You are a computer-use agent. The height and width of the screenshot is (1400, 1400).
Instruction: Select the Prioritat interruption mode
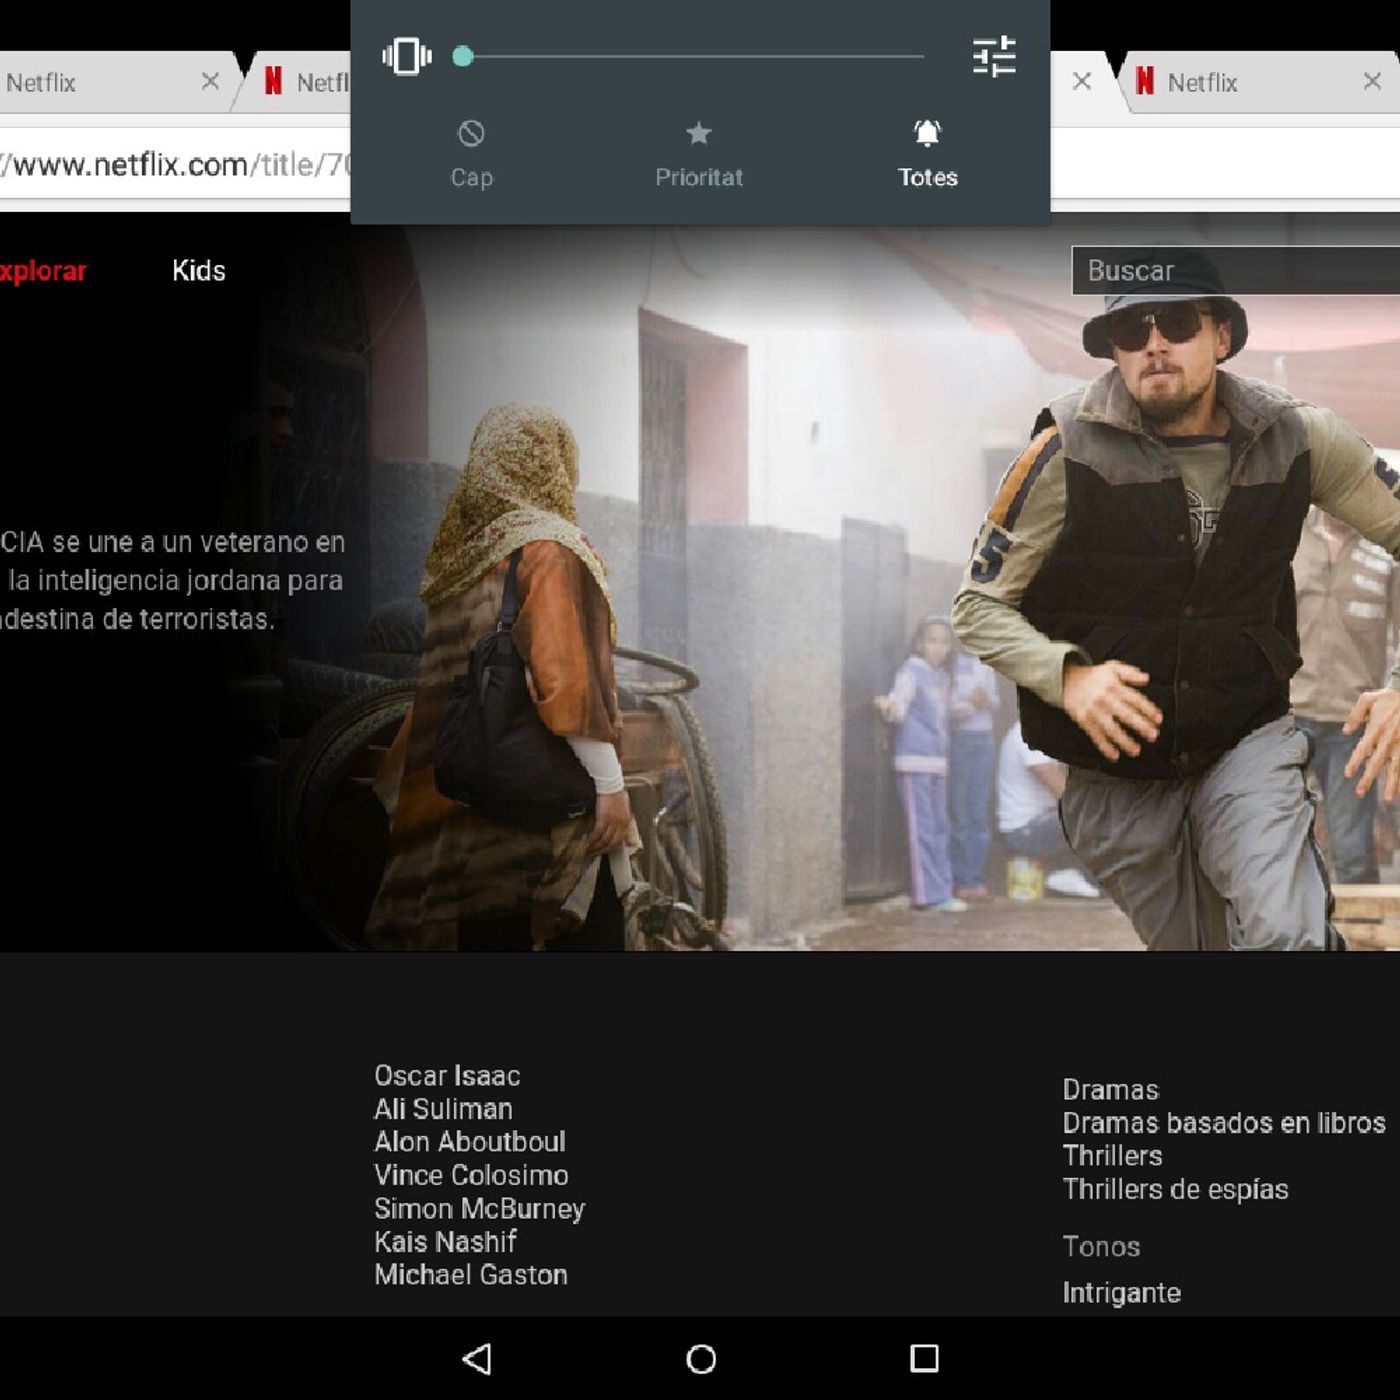[699, 154]
